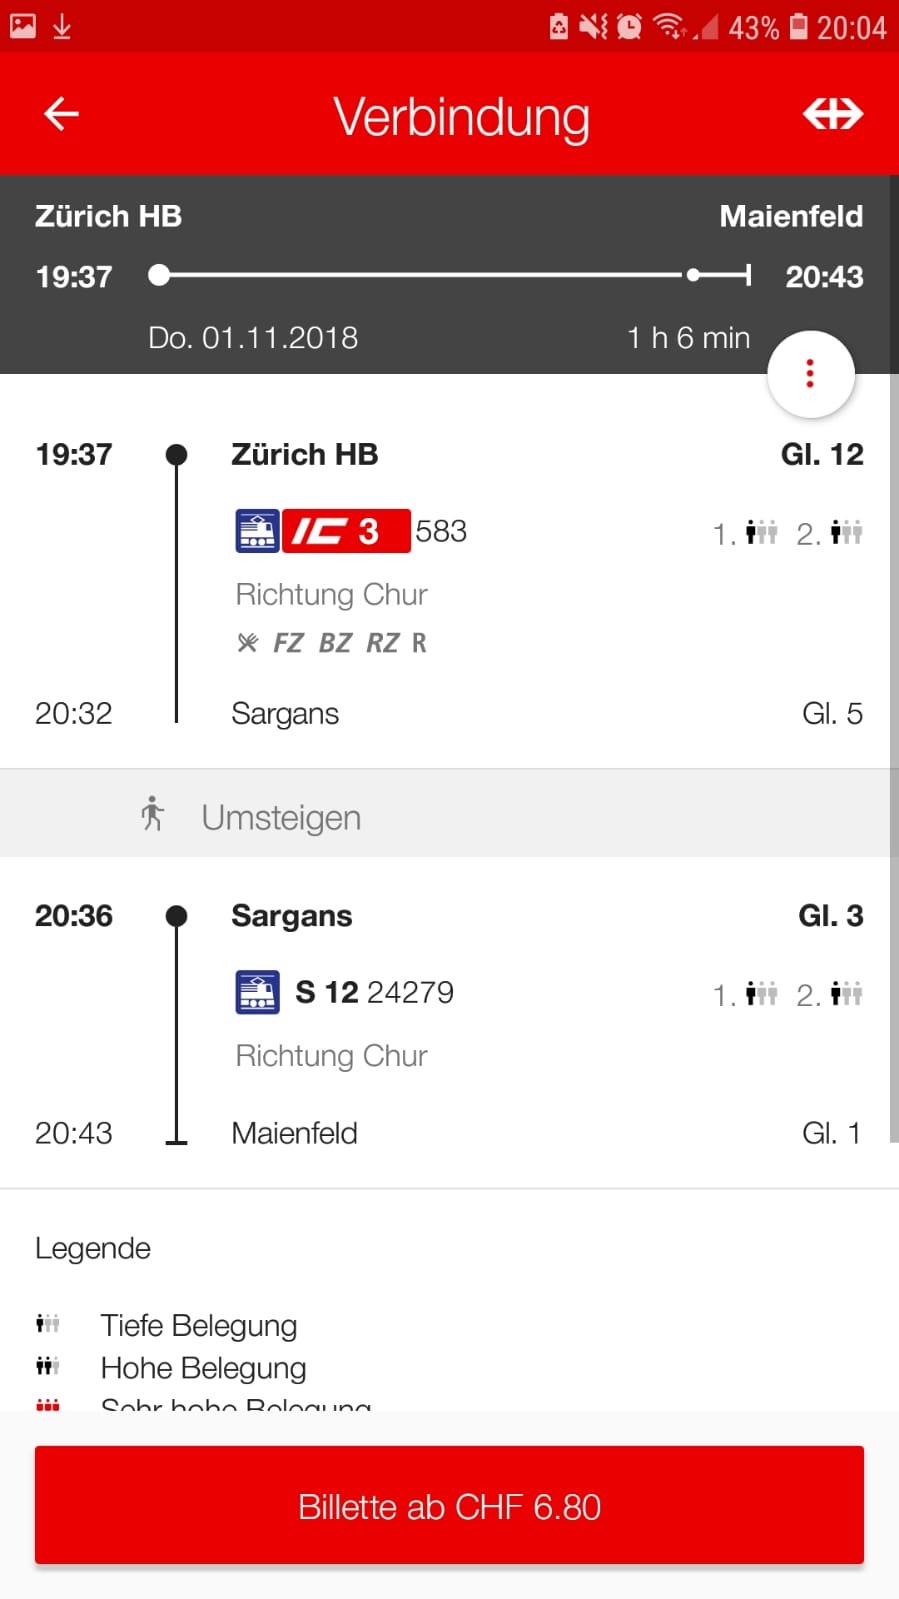Tap train icon beside S 12
The image size is (899, 1599).
[257, 992]
